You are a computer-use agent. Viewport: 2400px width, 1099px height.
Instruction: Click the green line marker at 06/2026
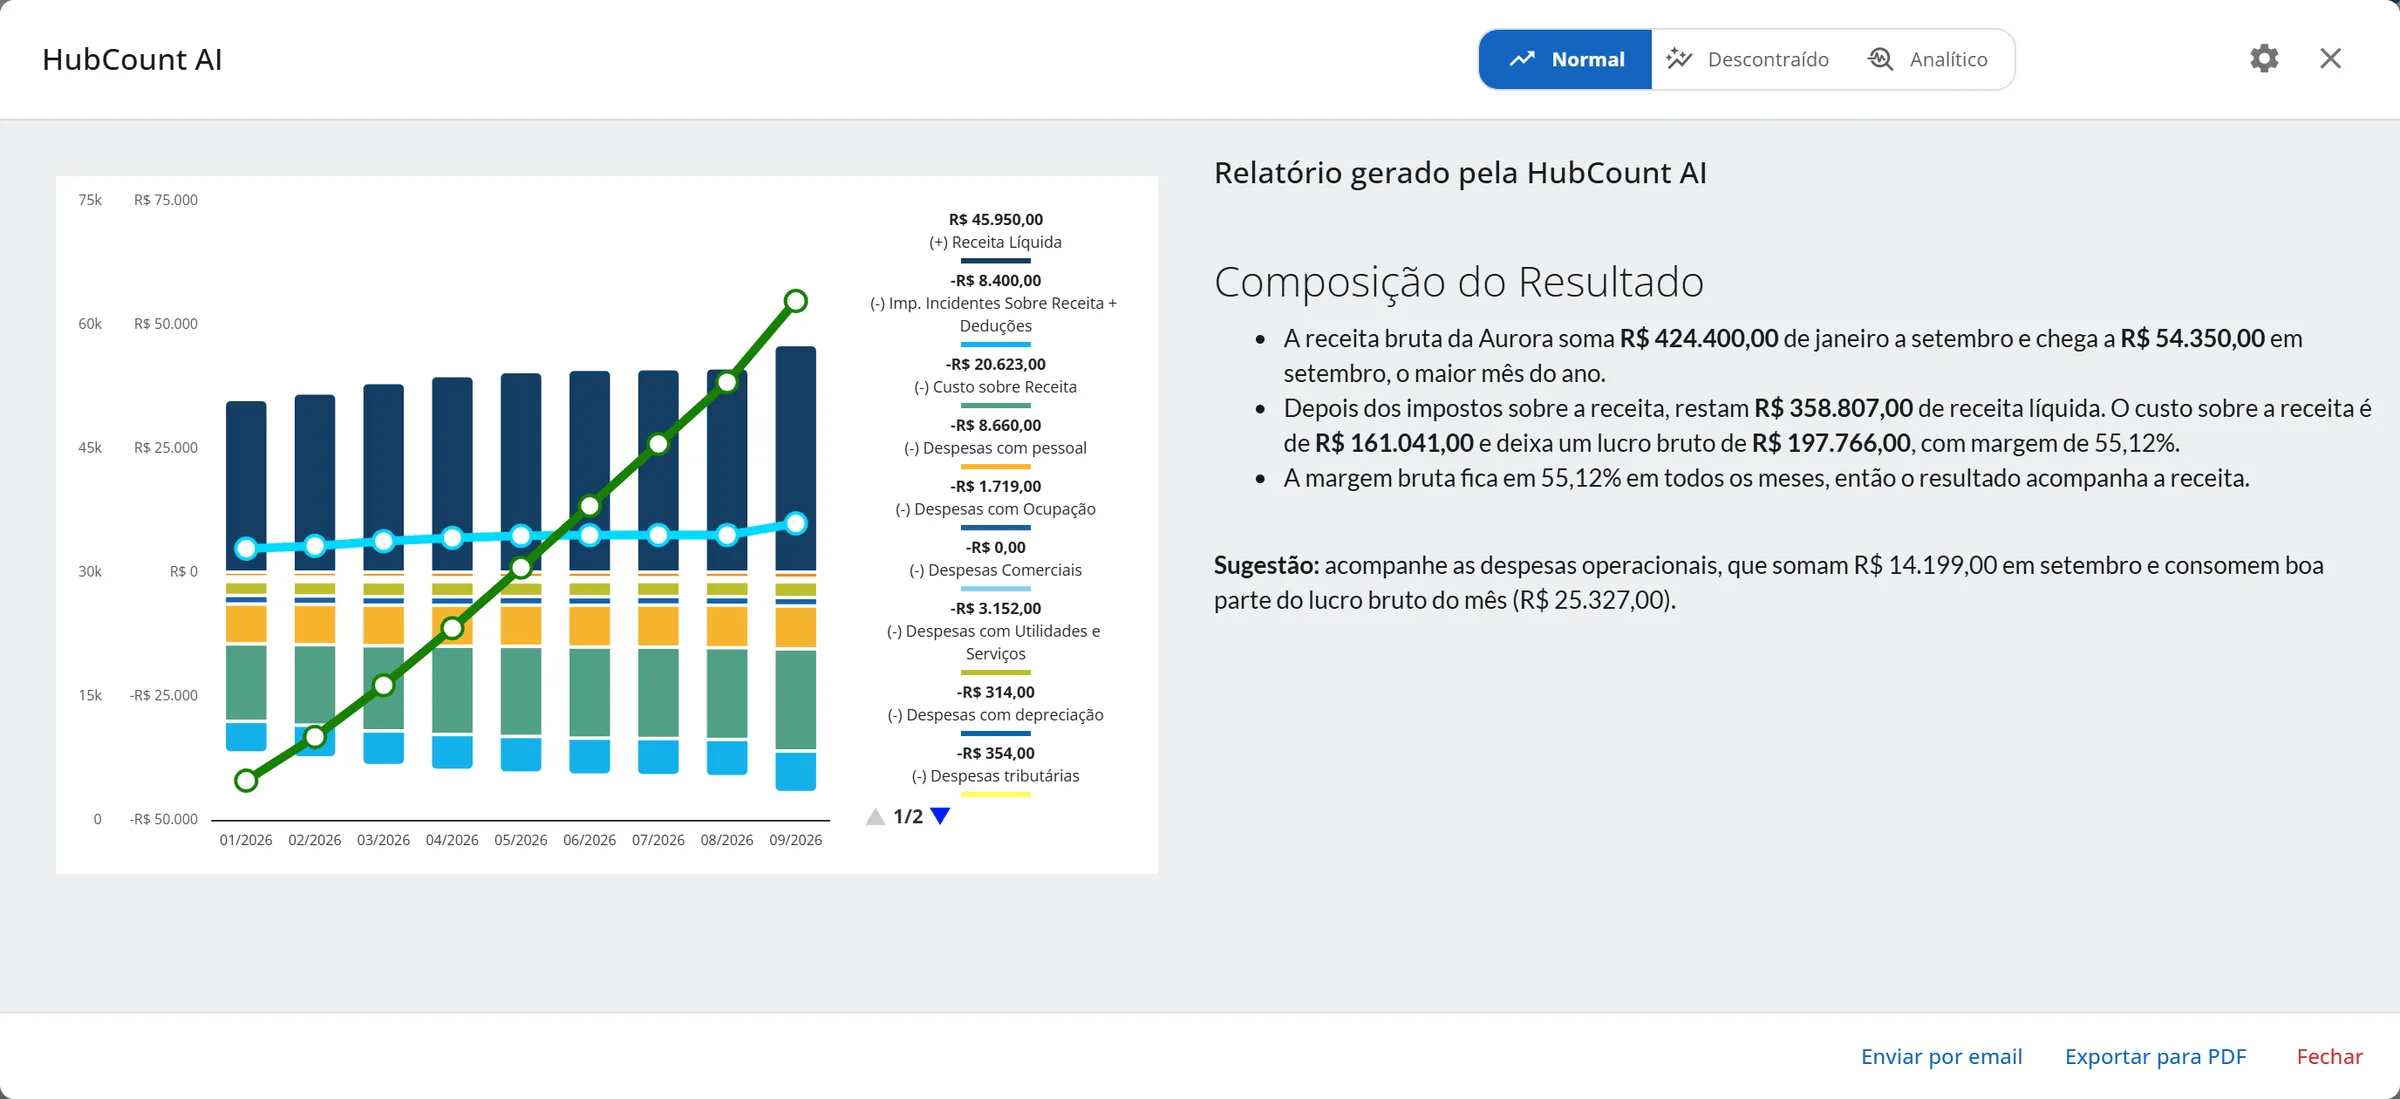(590, 506)
